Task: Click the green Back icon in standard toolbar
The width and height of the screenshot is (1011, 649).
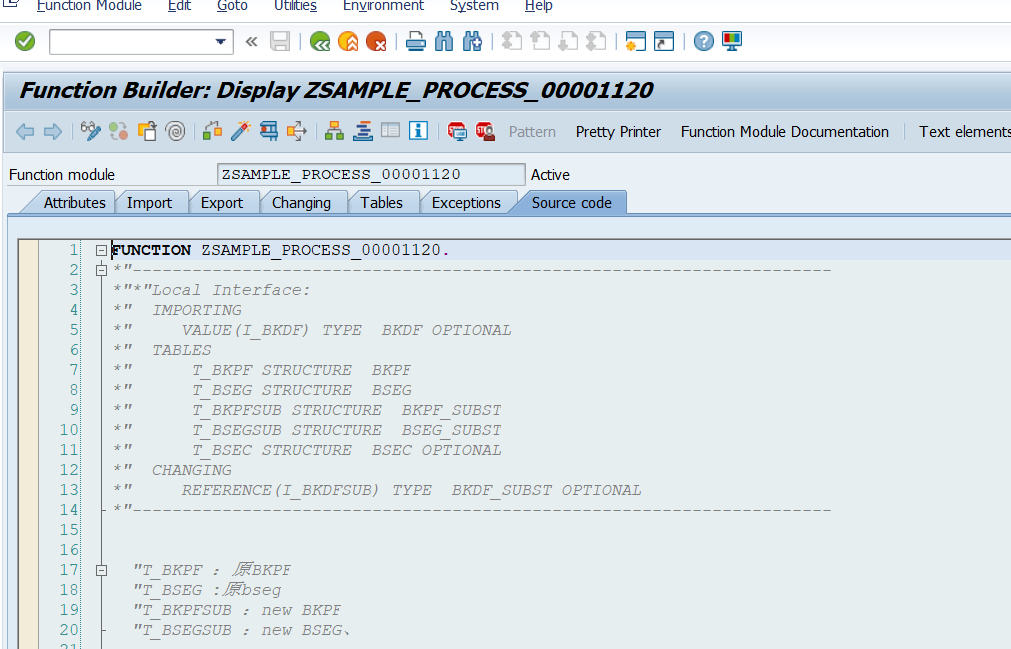Action: click(320, 42)
